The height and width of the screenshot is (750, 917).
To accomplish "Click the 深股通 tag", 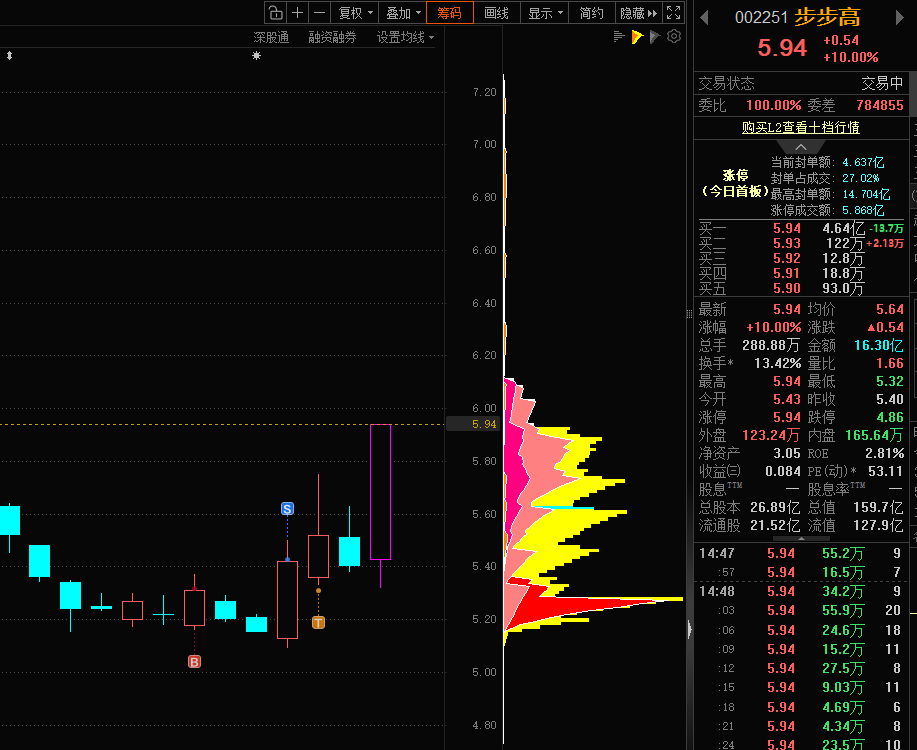I will point(271,37).
